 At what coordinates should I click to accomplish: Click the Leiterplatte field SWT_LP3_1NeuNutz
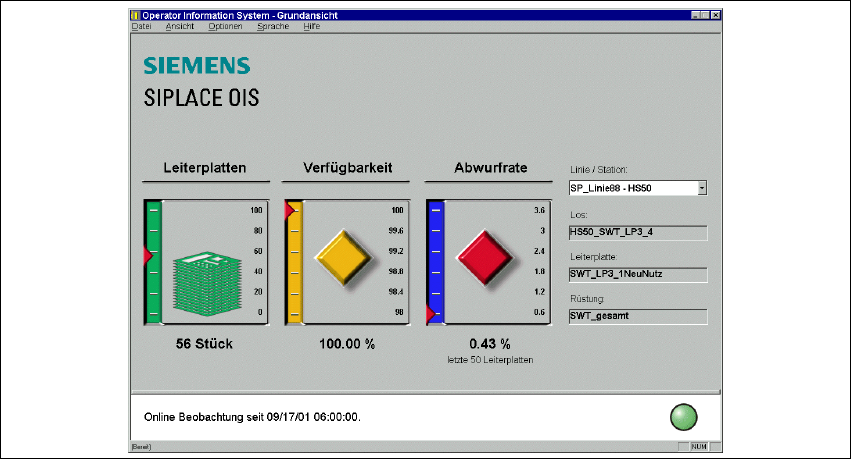(x=638, y=274)
